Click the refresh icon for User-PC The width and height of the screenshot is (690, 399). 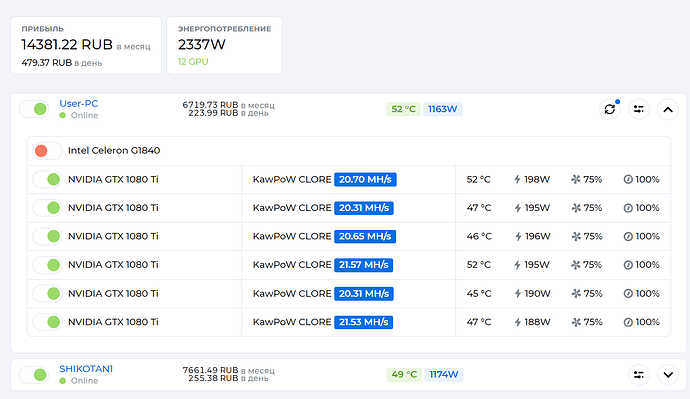(x=609, y=109)
